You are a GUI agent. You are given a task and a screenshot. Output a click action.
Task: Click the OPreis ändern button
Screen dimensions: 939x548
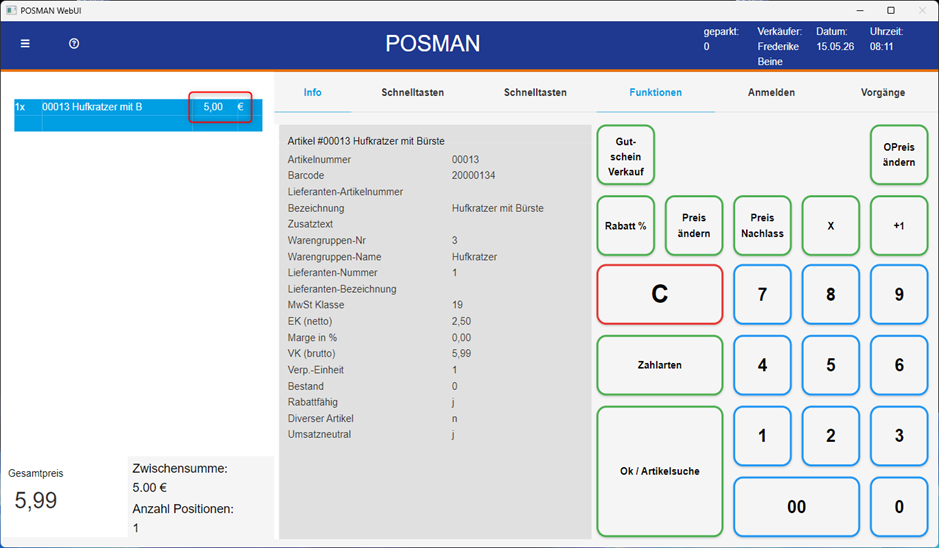[899, 155]
